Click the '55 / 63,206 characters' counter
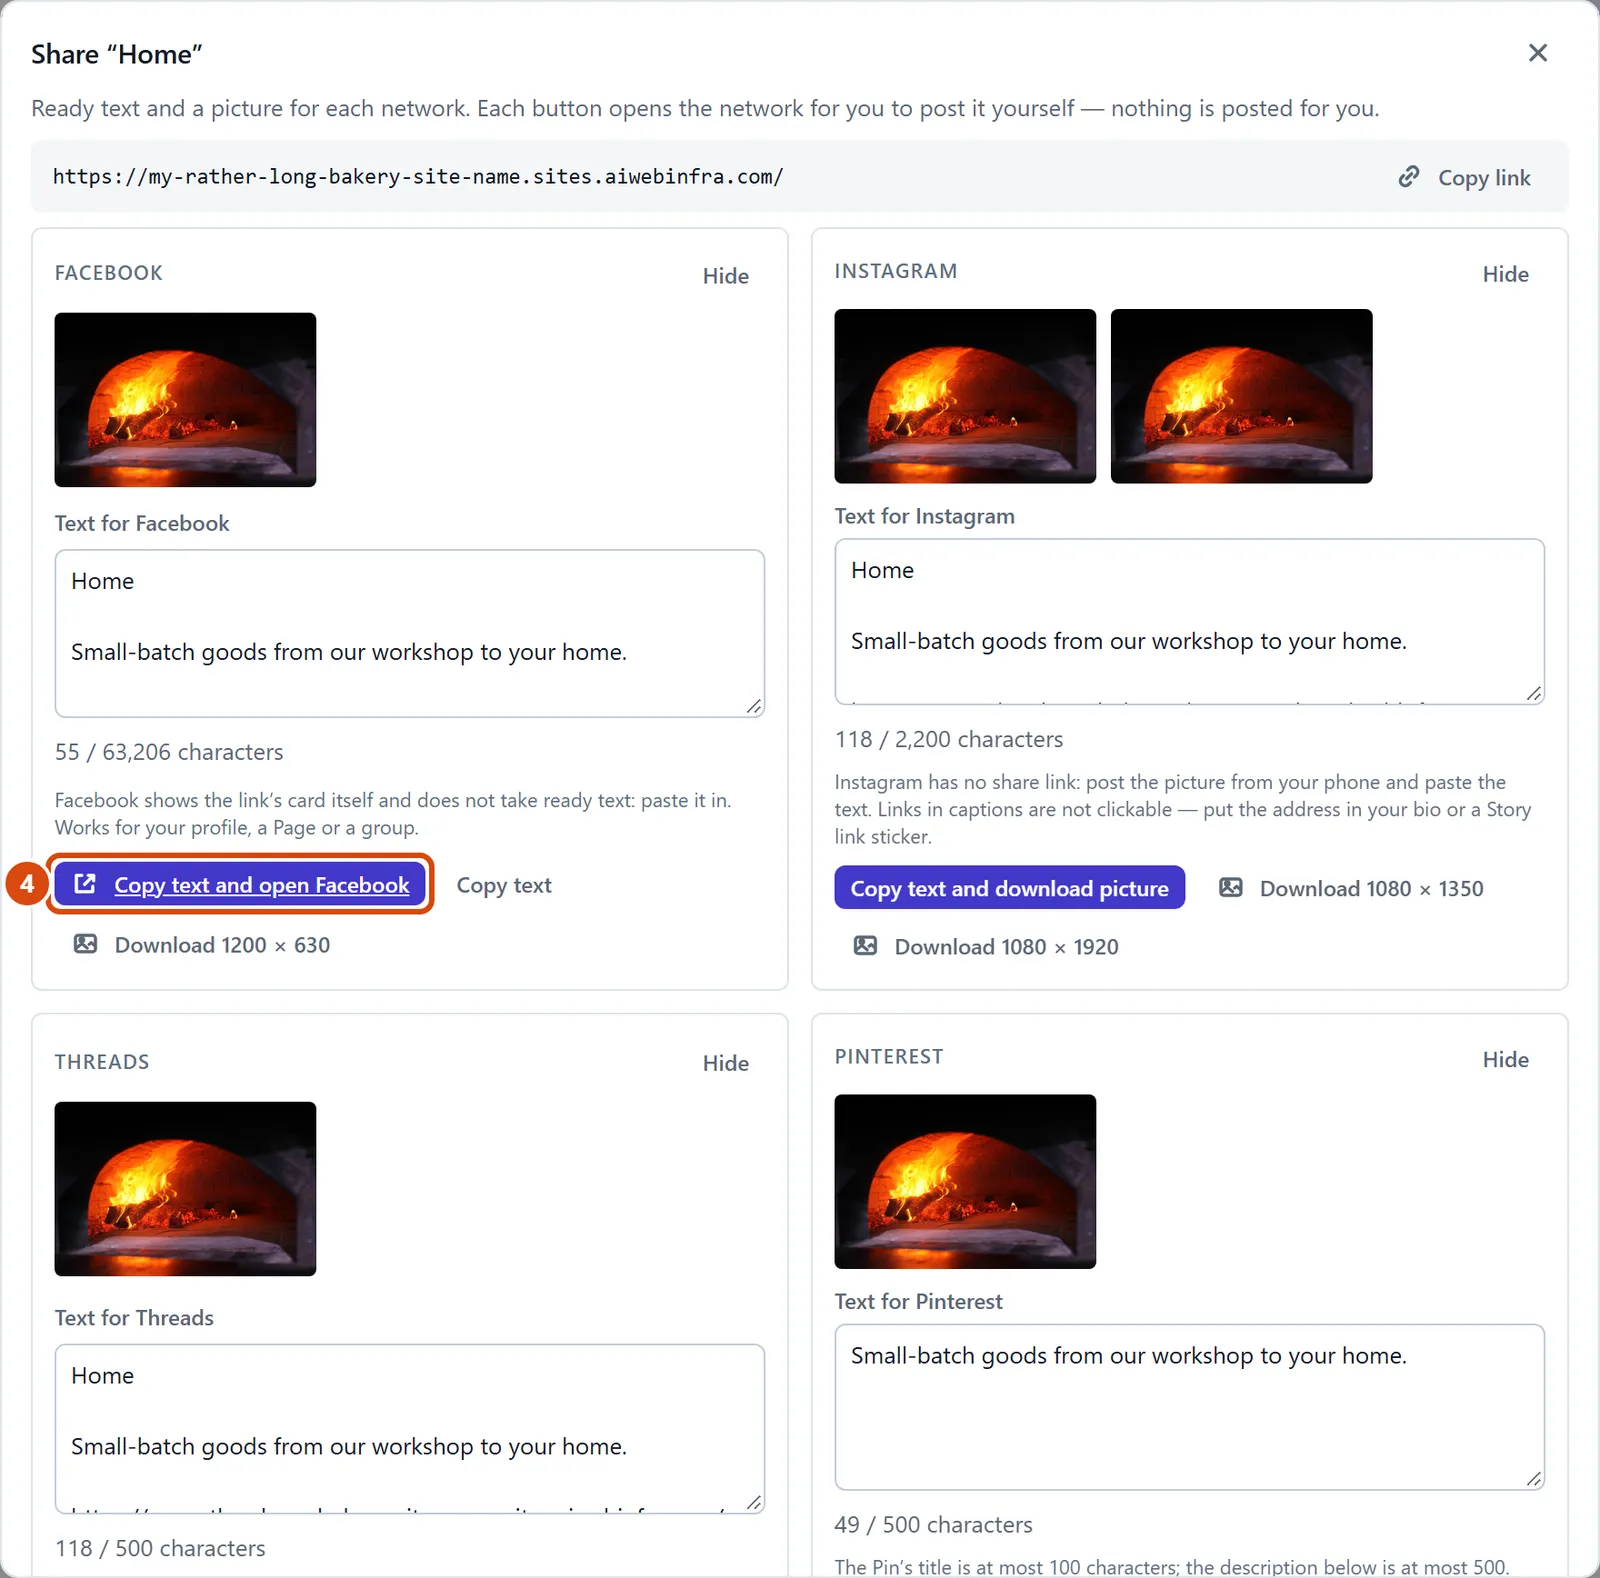The height and width of the screenshot is (1578, 1600). [169, 752]
